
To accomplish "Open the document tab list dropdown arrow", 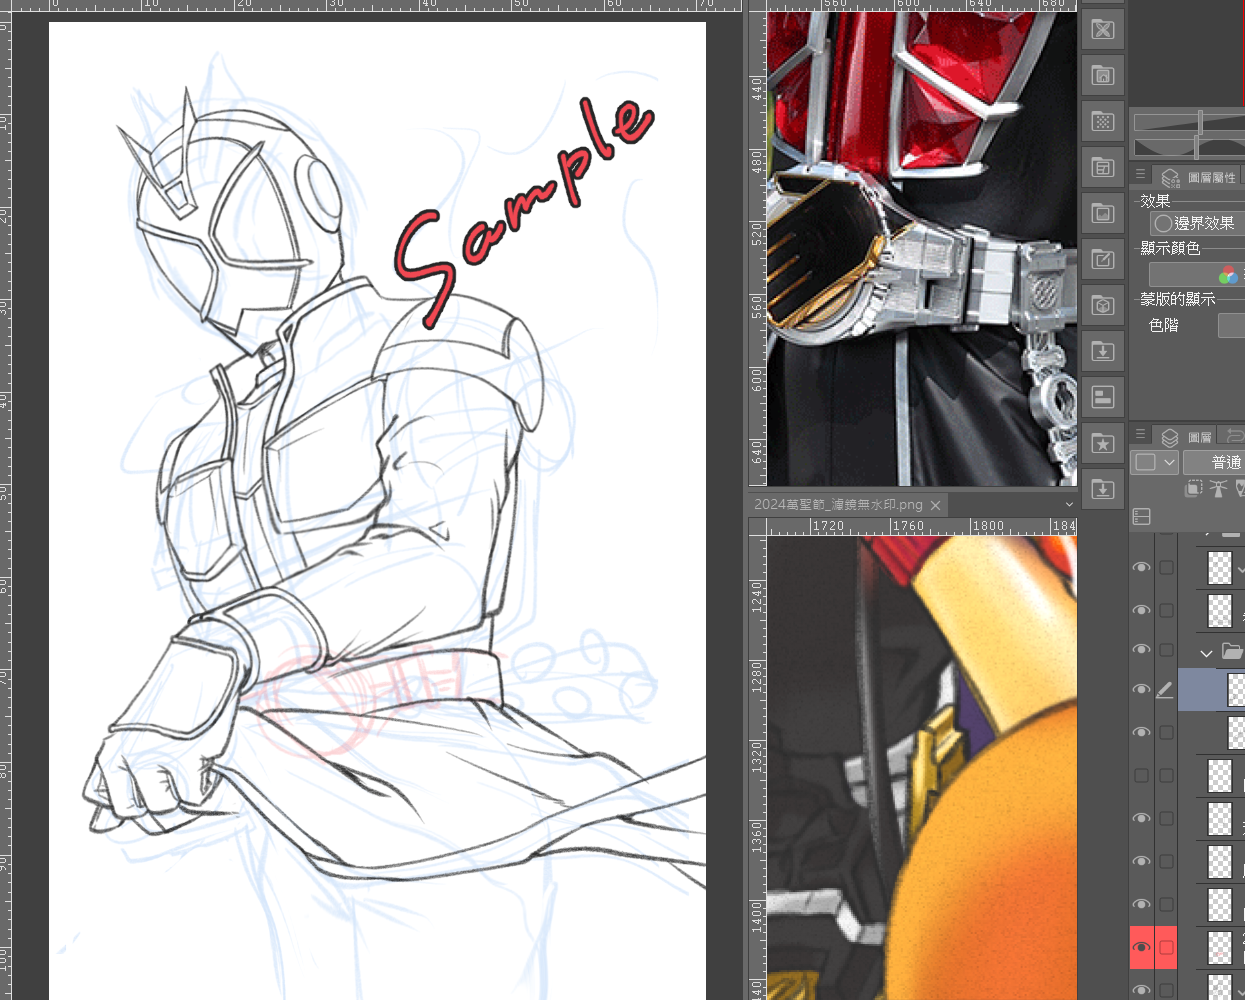I will click(x=1068, y=505).
